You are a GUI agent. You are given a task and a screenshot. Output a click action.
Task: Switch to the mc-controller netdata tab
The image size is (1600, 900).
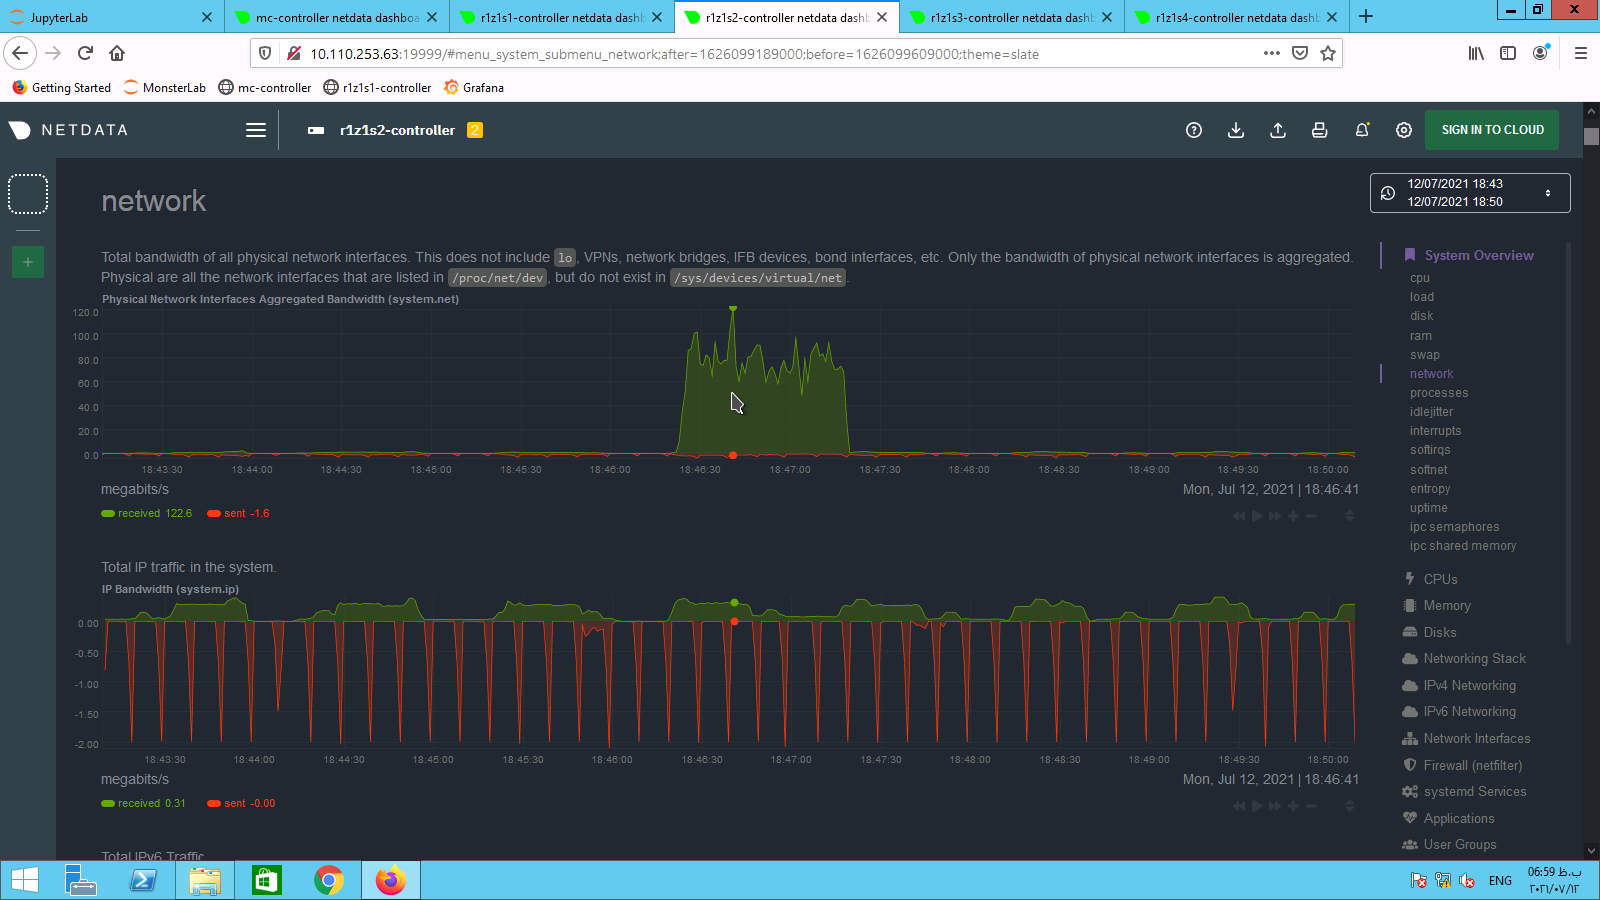[336, 17]
